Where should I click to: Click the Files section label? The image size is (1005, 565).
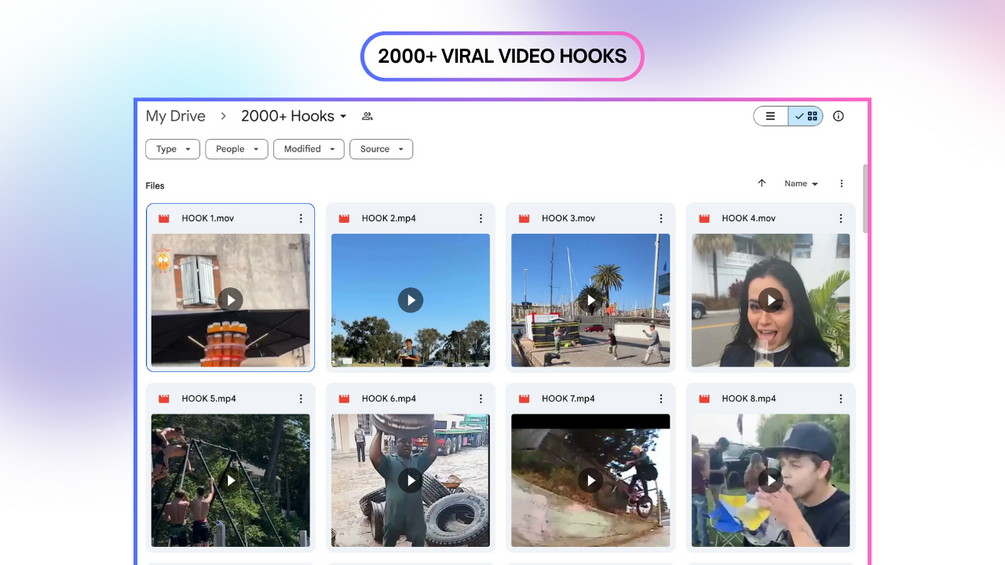click(x=154, y=186)
